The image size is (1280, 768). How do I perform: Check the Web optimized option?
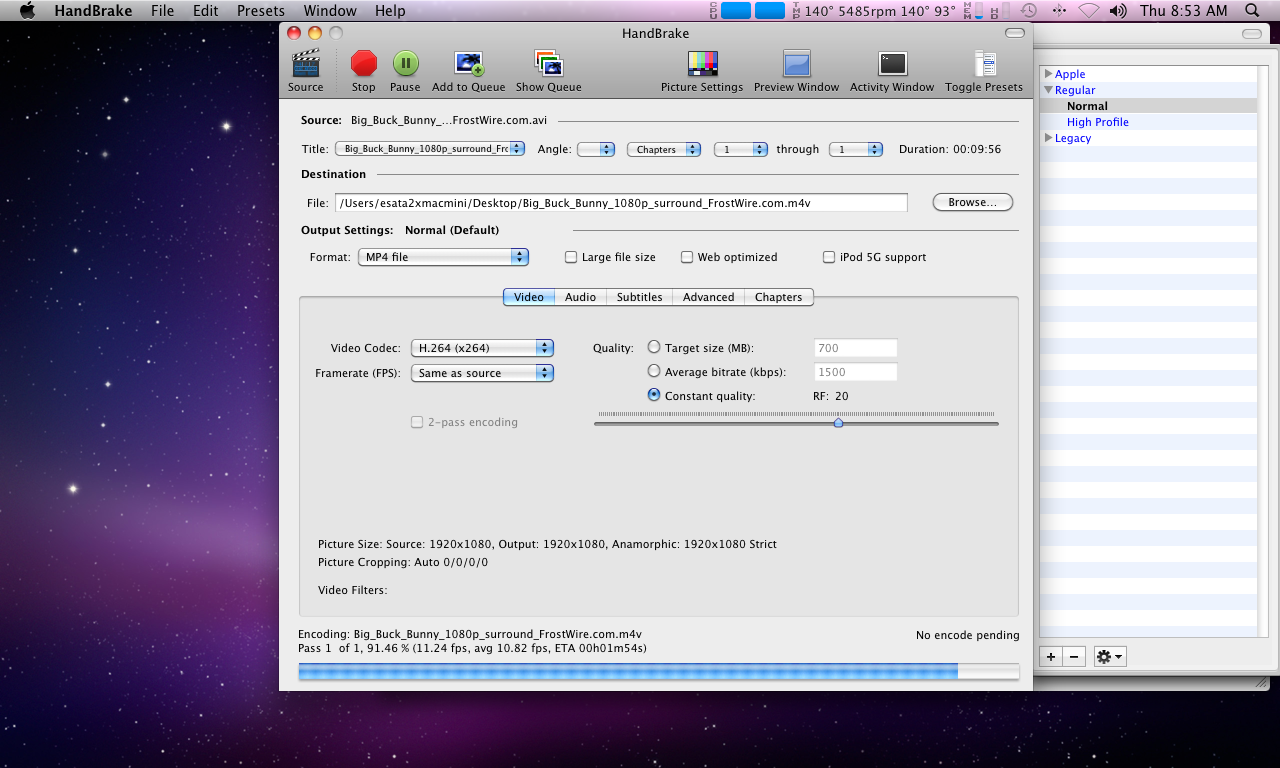point(687,257)
